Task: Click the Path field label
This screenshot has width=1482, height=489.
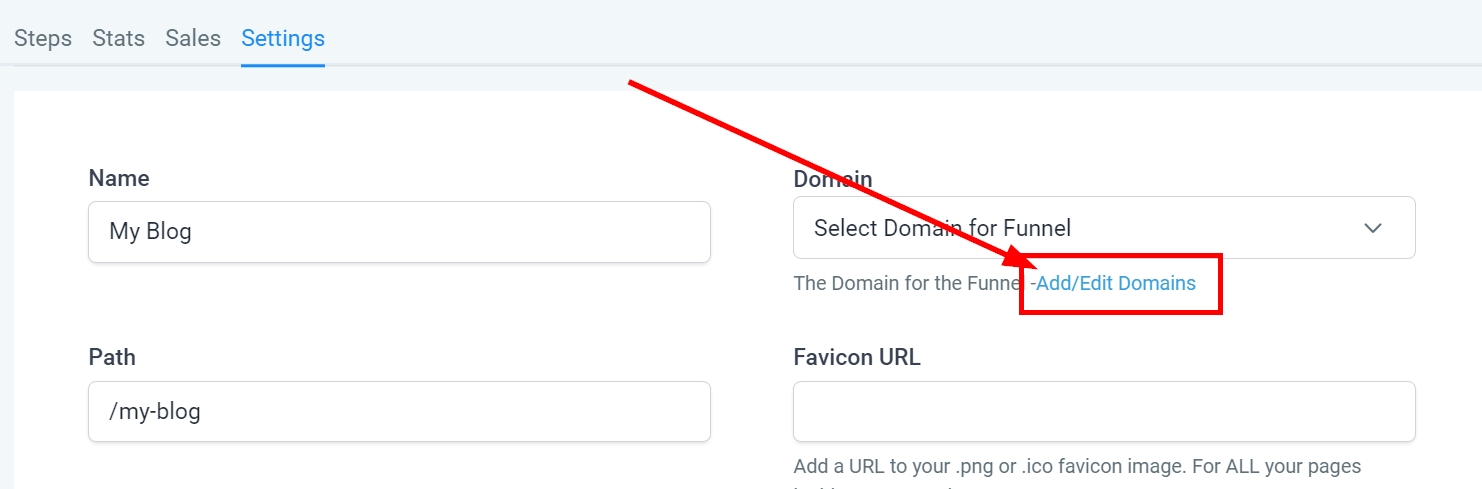Action: [x=112, y=357]
